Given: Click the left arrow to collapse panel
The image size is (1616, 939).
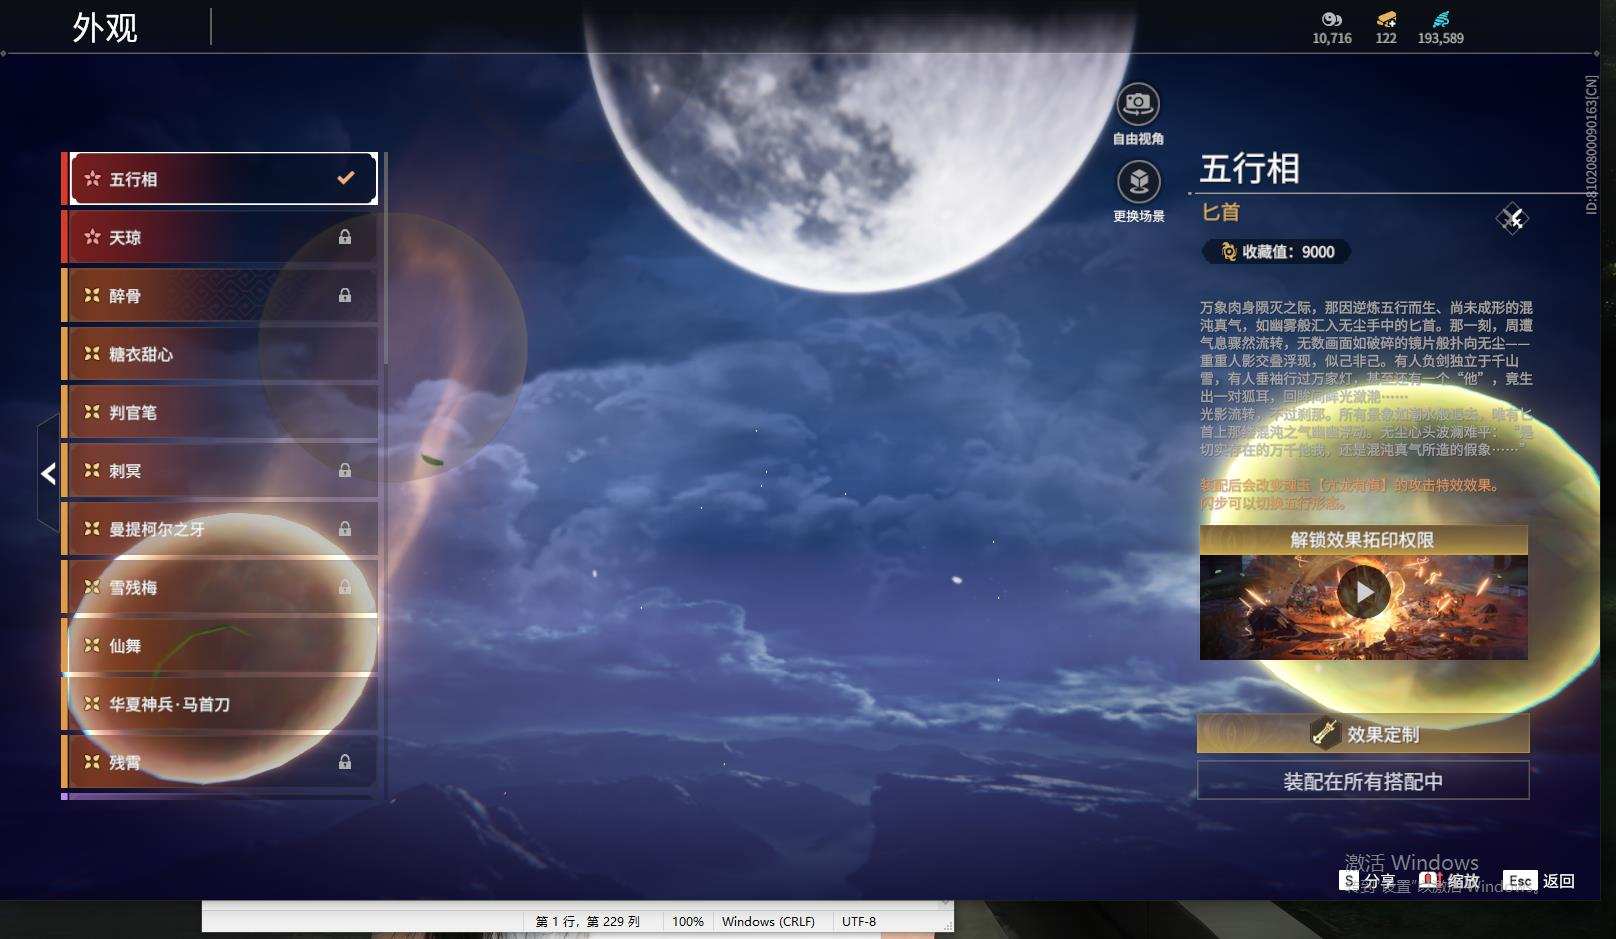Looking at the screenshot, I should click(48, 473).
